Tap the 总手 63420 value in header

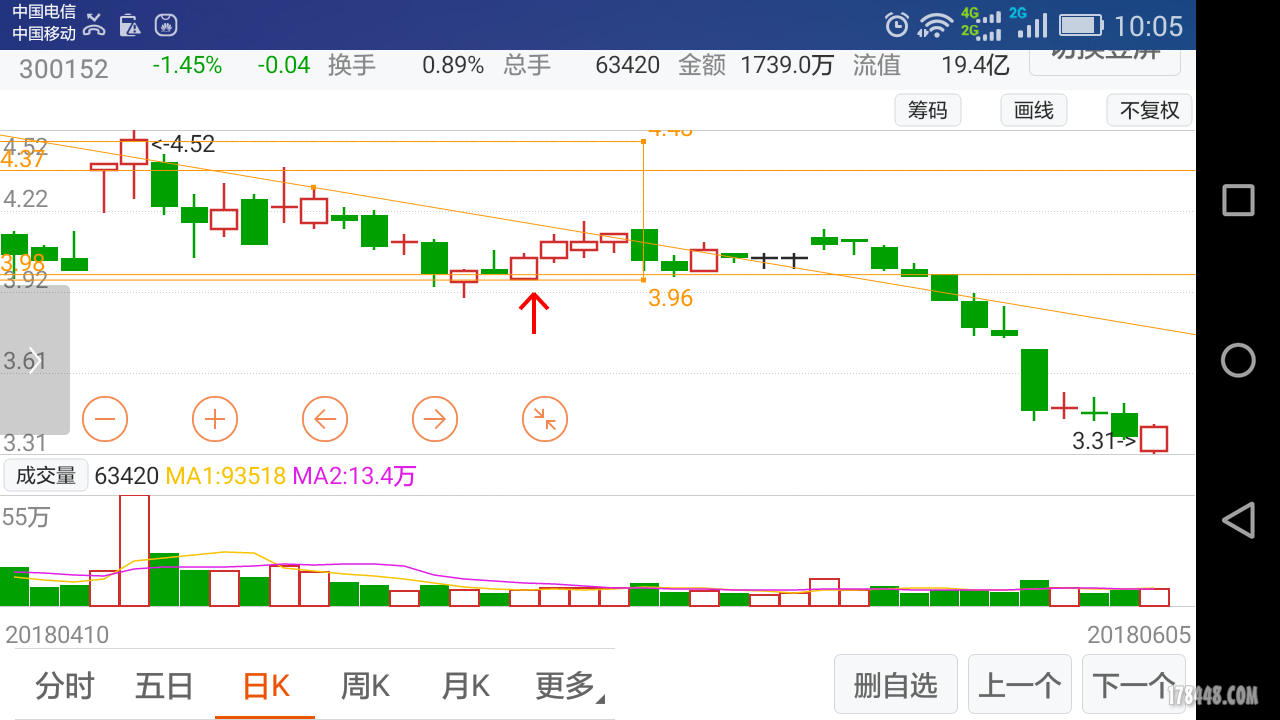(x=627, y=66)
